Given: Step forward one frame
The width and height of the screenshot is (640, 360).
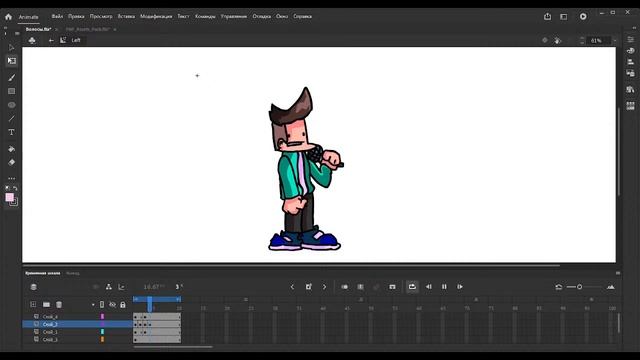Looking at the screenshot, I should click(460, 287).
